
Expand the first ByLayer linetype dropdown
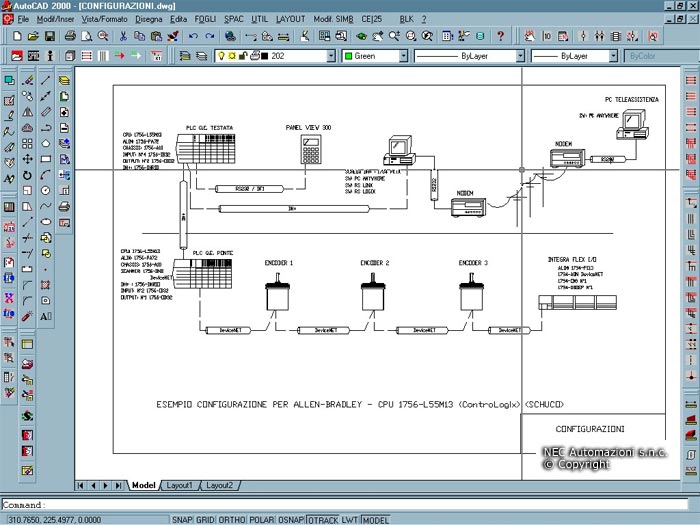[520, 56]
